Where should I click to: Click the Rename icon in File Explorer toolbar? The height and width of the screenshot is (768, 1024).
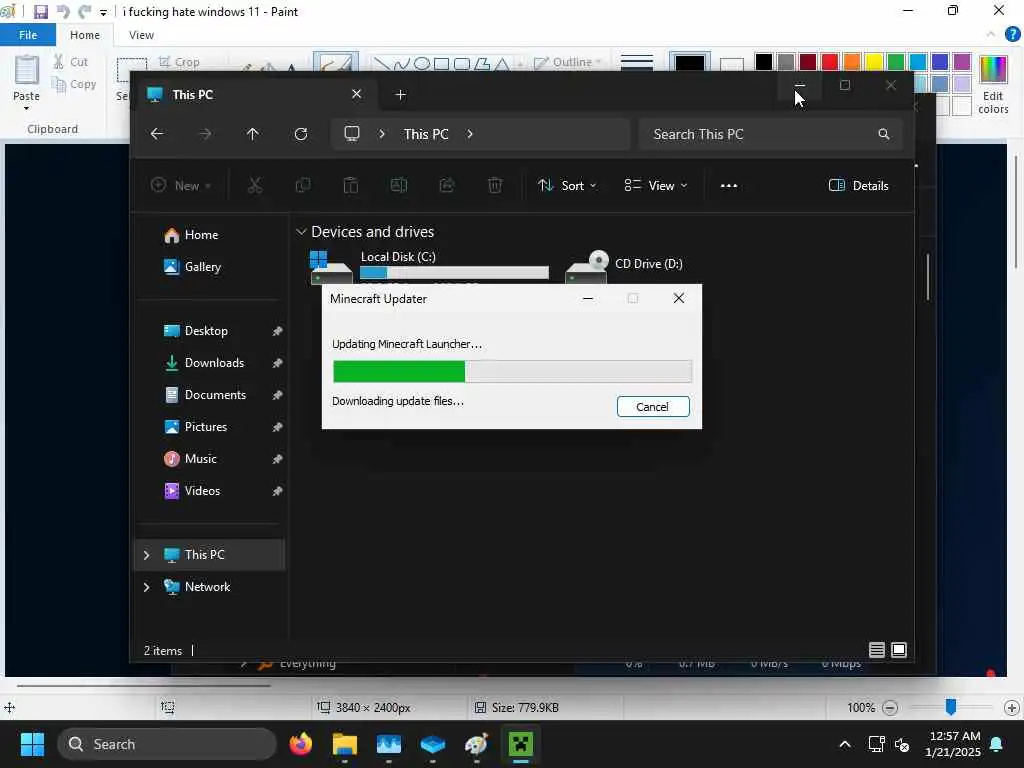click(399, 186)
